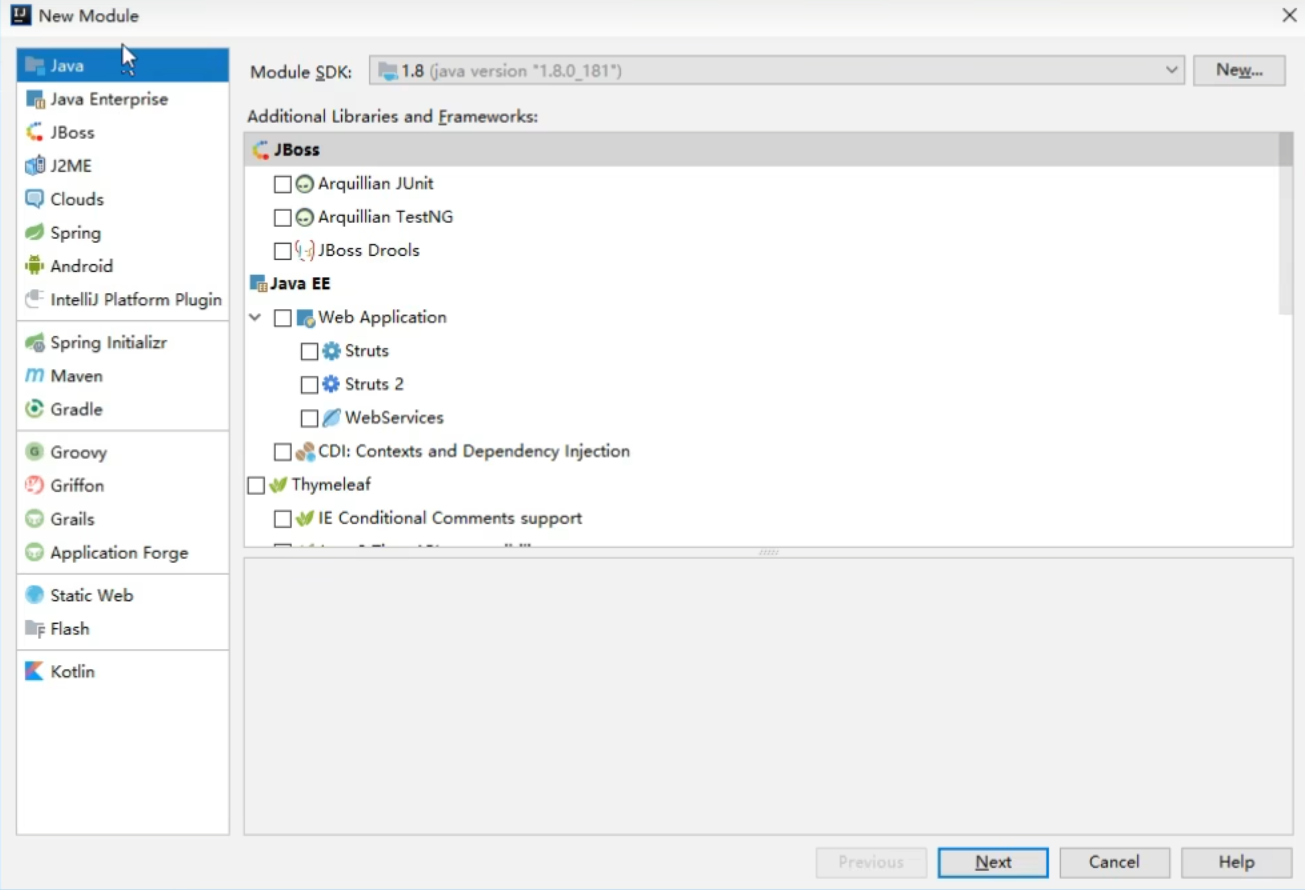Click the Arquillian TestNG alien icon
This screenshot has width=1305, height=890.
(305, 217)
